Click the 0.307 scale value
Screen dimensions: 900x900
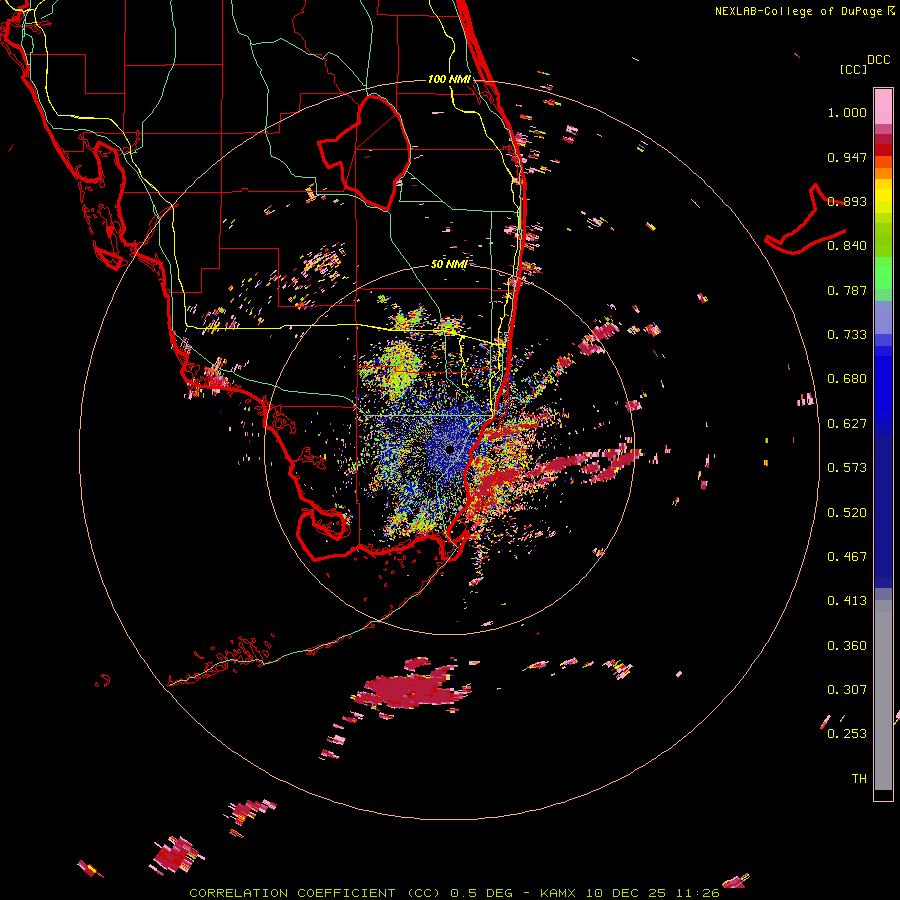tap(847, 690)
